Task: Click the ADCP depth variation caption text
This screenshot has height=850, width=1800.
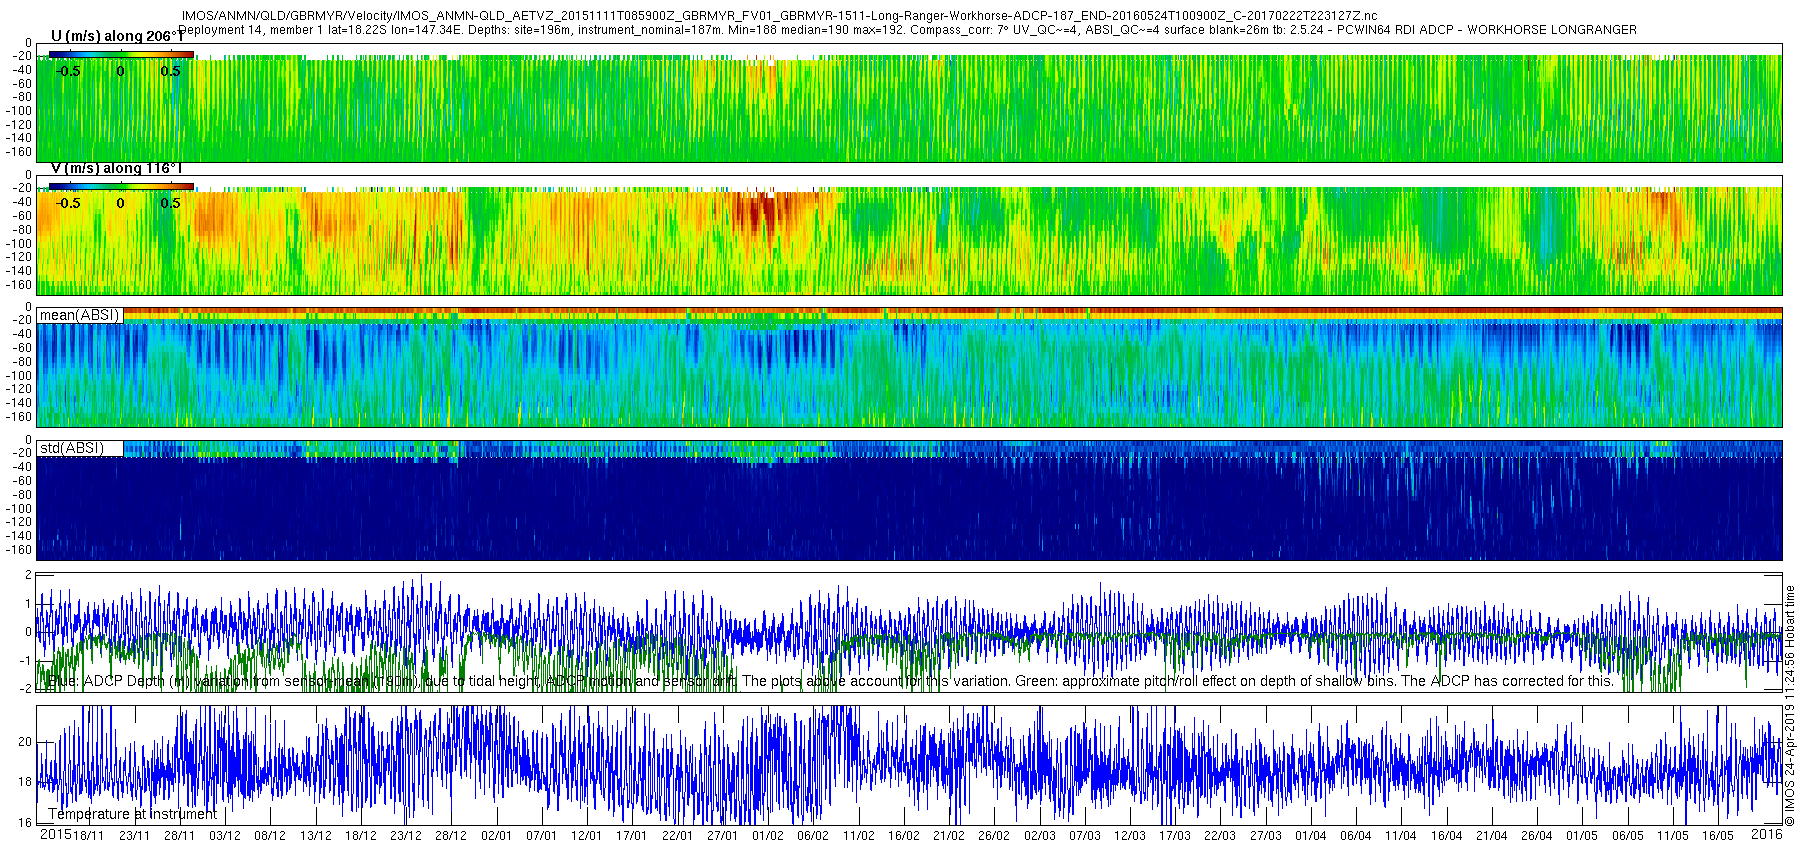Action: (x=830, y=681)
